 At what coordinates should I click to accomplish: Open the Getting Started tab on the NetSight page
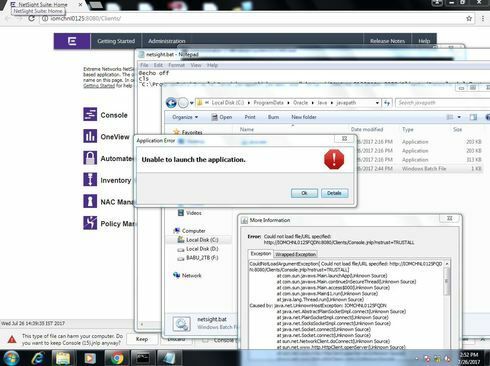click(x=116, y=41)
